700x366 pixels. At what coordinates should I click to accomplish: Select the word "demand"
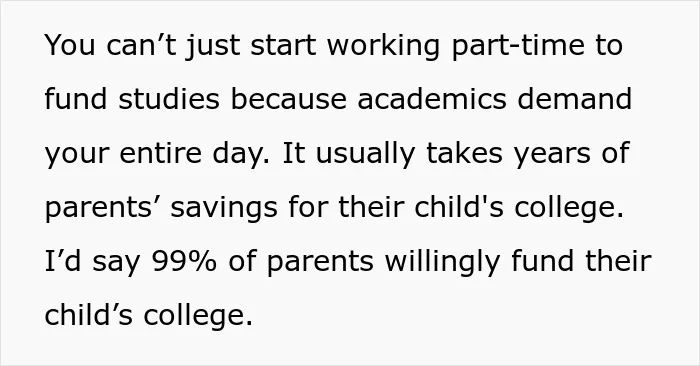(x=575, y=99)
